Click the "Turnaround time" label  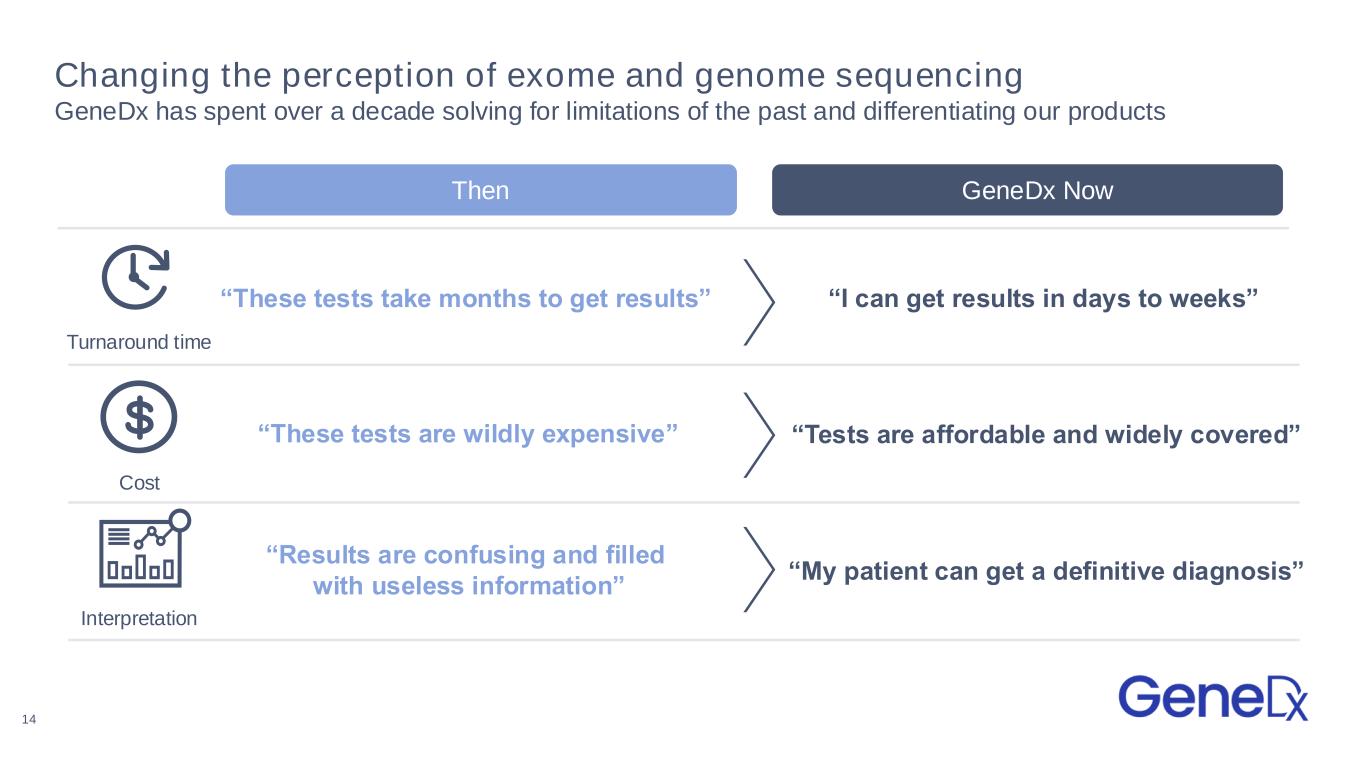(139, 342)
